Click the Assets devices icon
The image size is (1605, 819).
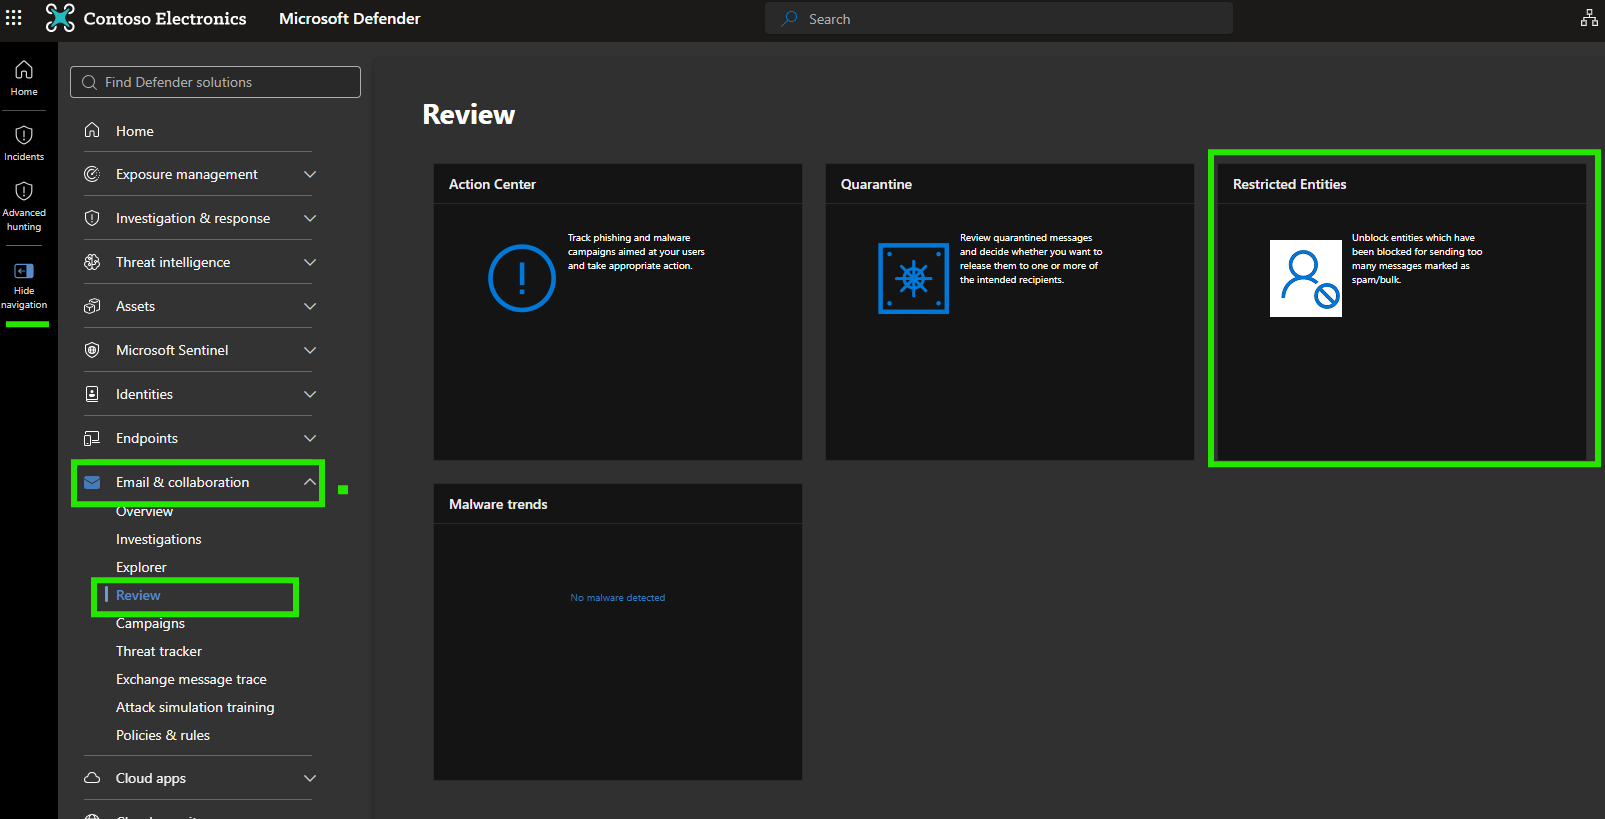(92, 306)
